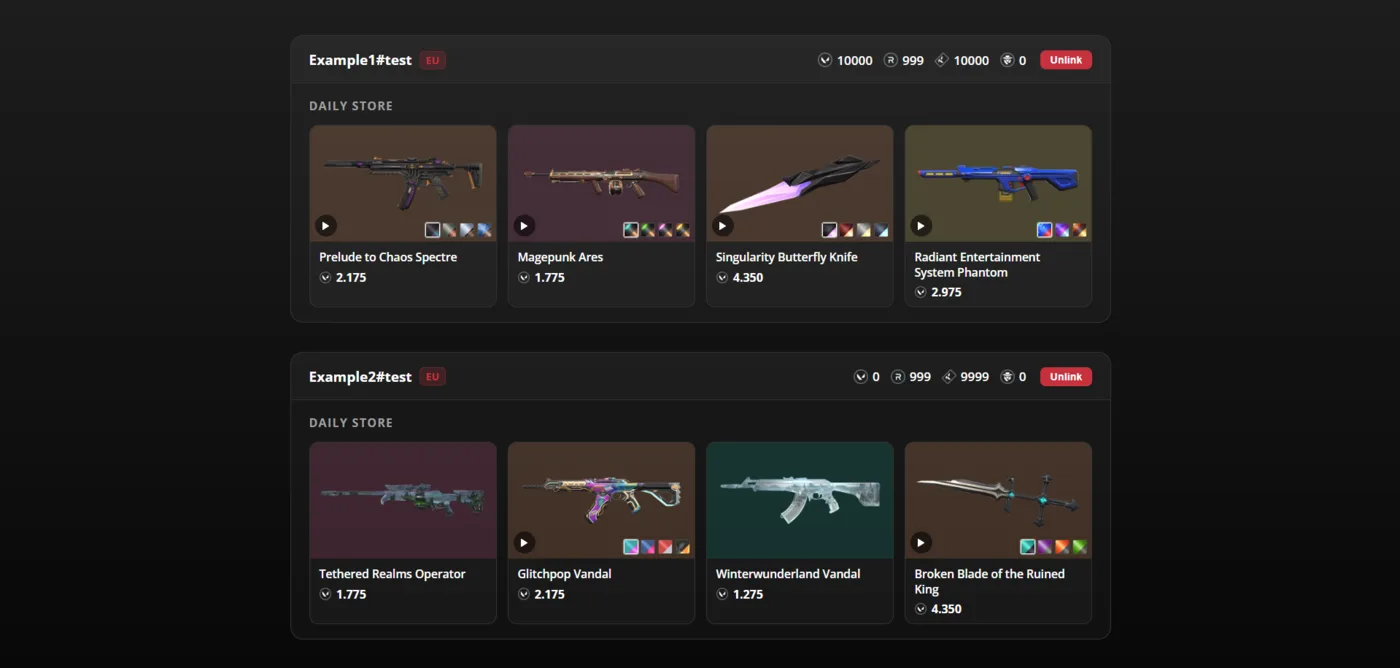Play the Magepunk Ares skin preview
Screen dimensions: 1400x668
524,226
